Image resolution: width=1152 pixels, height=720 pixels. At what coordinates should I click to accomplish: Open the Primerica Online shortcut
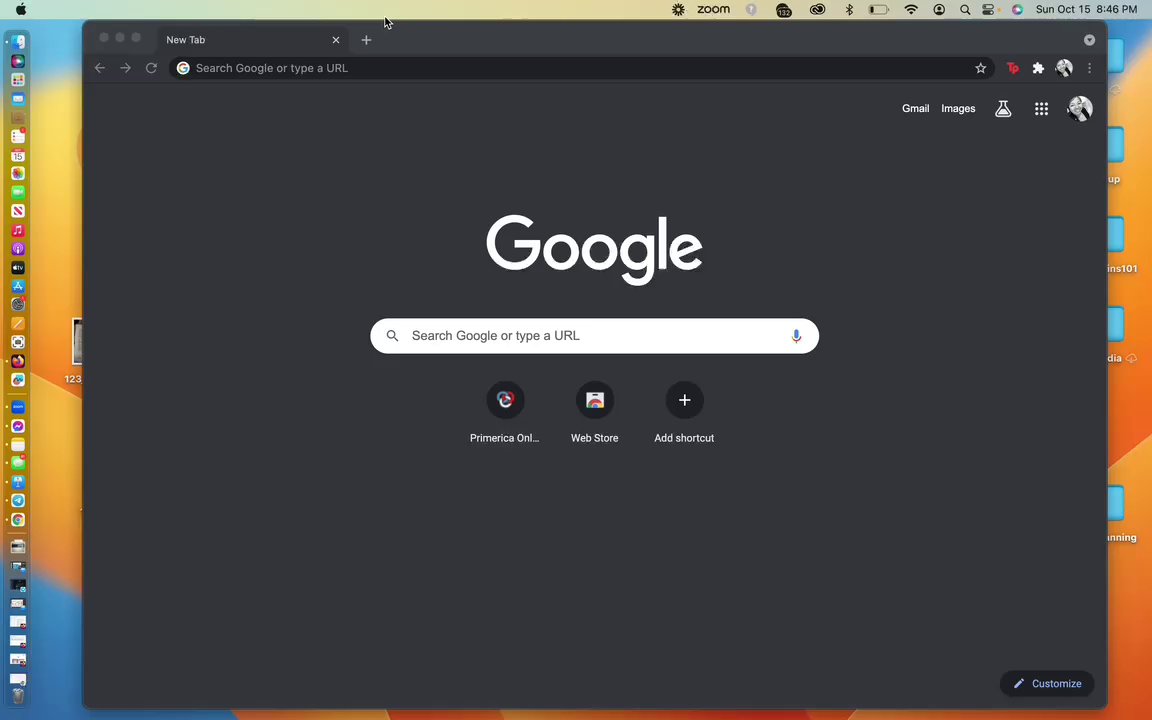(x=505, y=412)
